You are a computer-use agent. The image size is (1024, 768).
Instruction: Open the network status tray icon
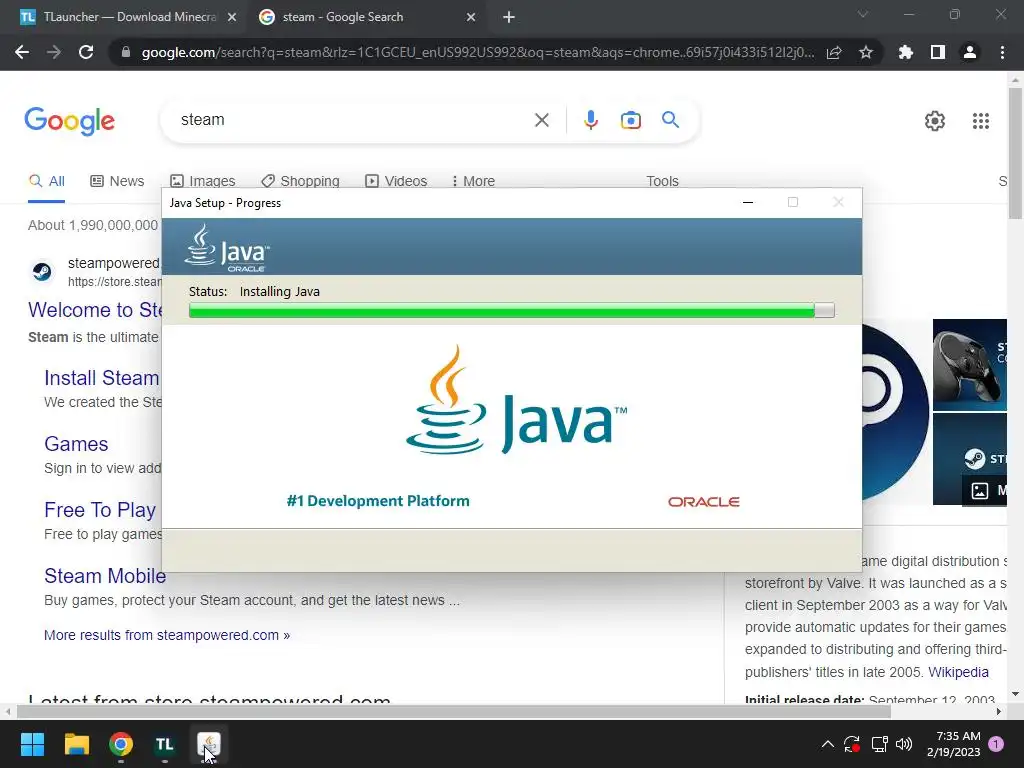click(x=879, y=744)
